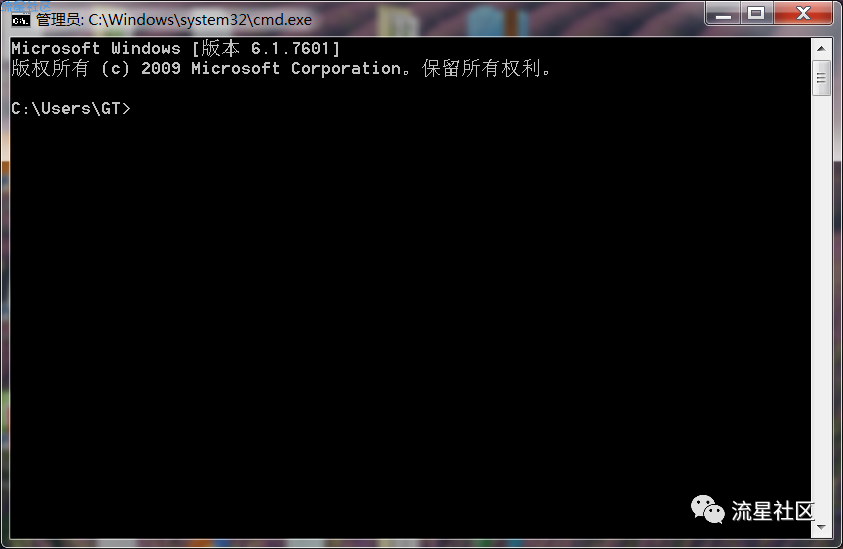
Task: Place cursor after the C:\Users\GT> prompt
Action: pyautogui.click(x=135, y=109)
